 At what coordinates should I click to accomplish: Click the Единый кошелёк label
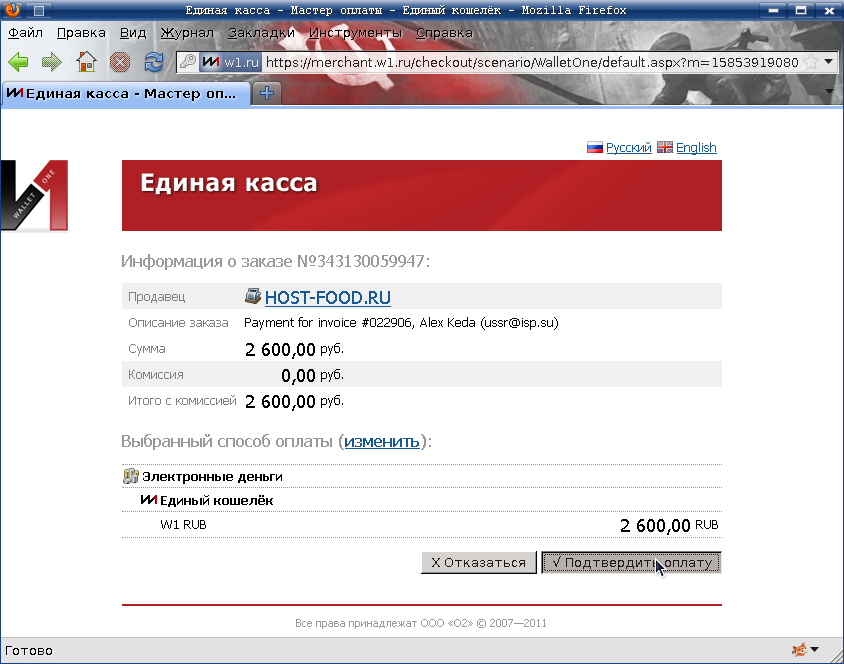(x=216, y=500)
